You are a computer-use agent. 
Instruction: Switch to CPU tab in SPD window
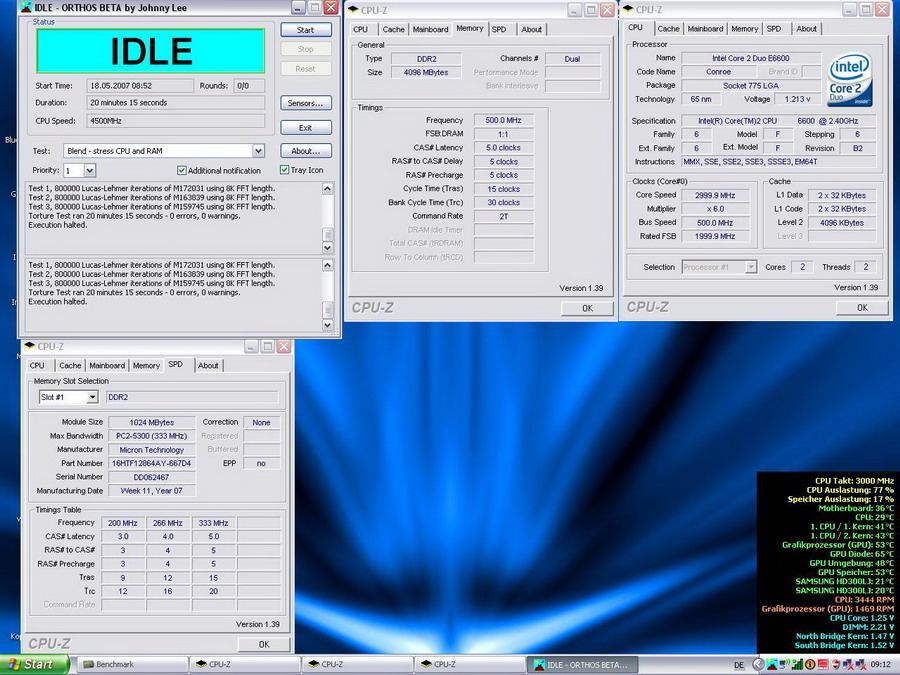pos(37,366)
